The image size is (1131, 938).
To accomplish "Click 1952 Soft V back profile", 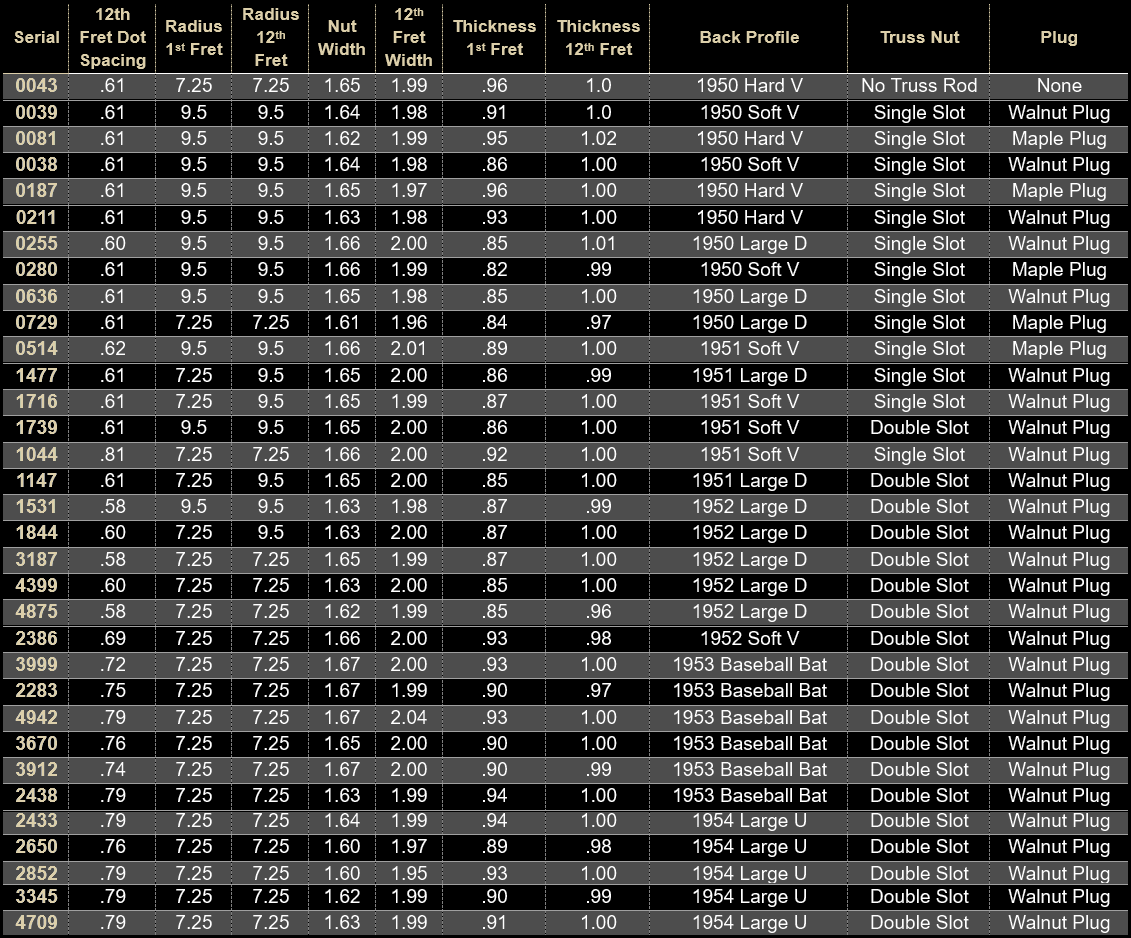I will [x=749, y=639].
